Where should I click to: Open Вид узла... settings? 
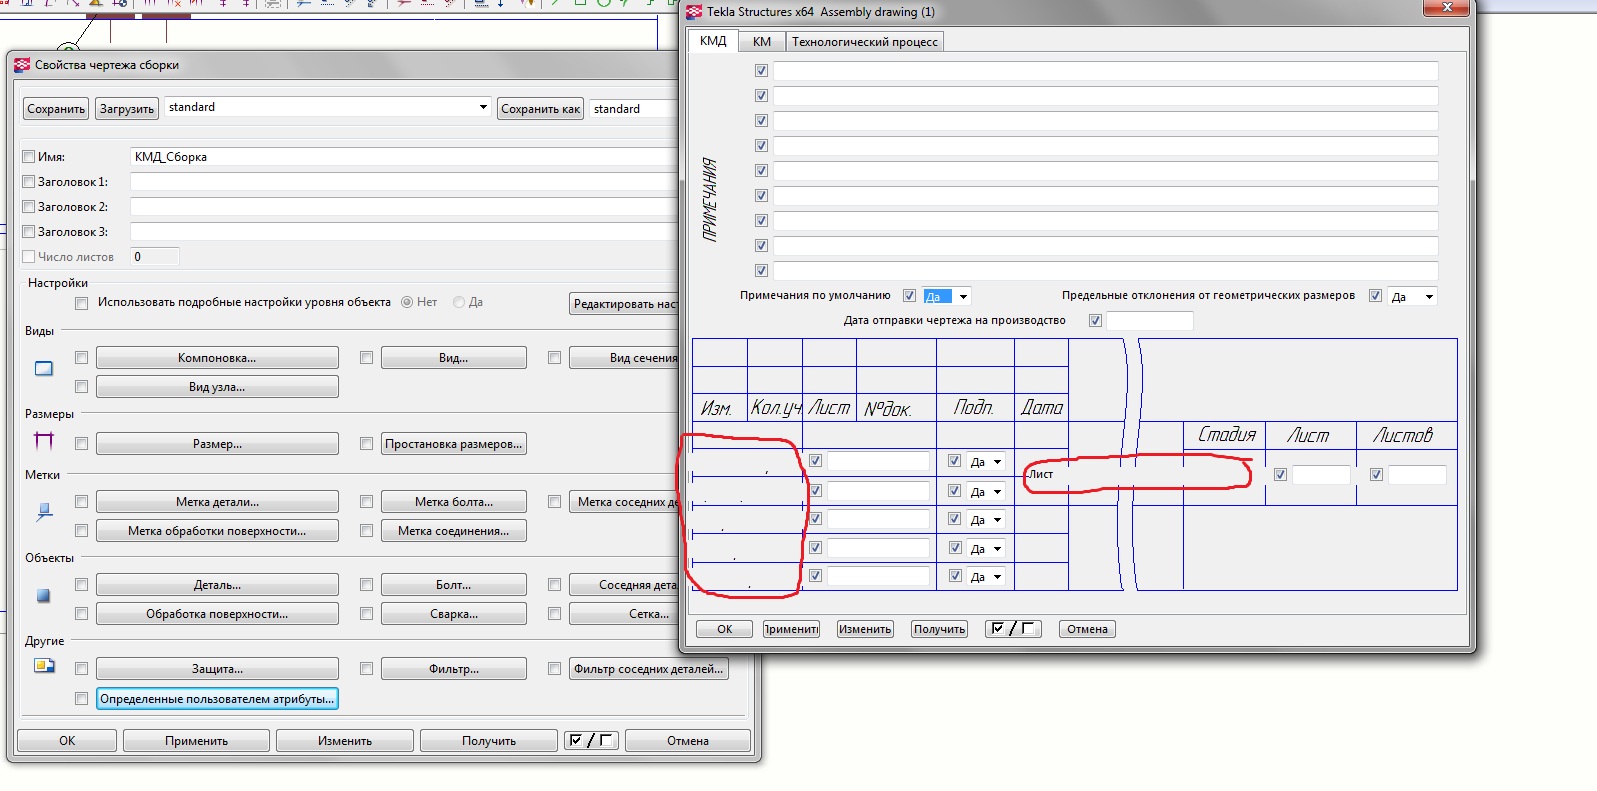pos(217,387)
